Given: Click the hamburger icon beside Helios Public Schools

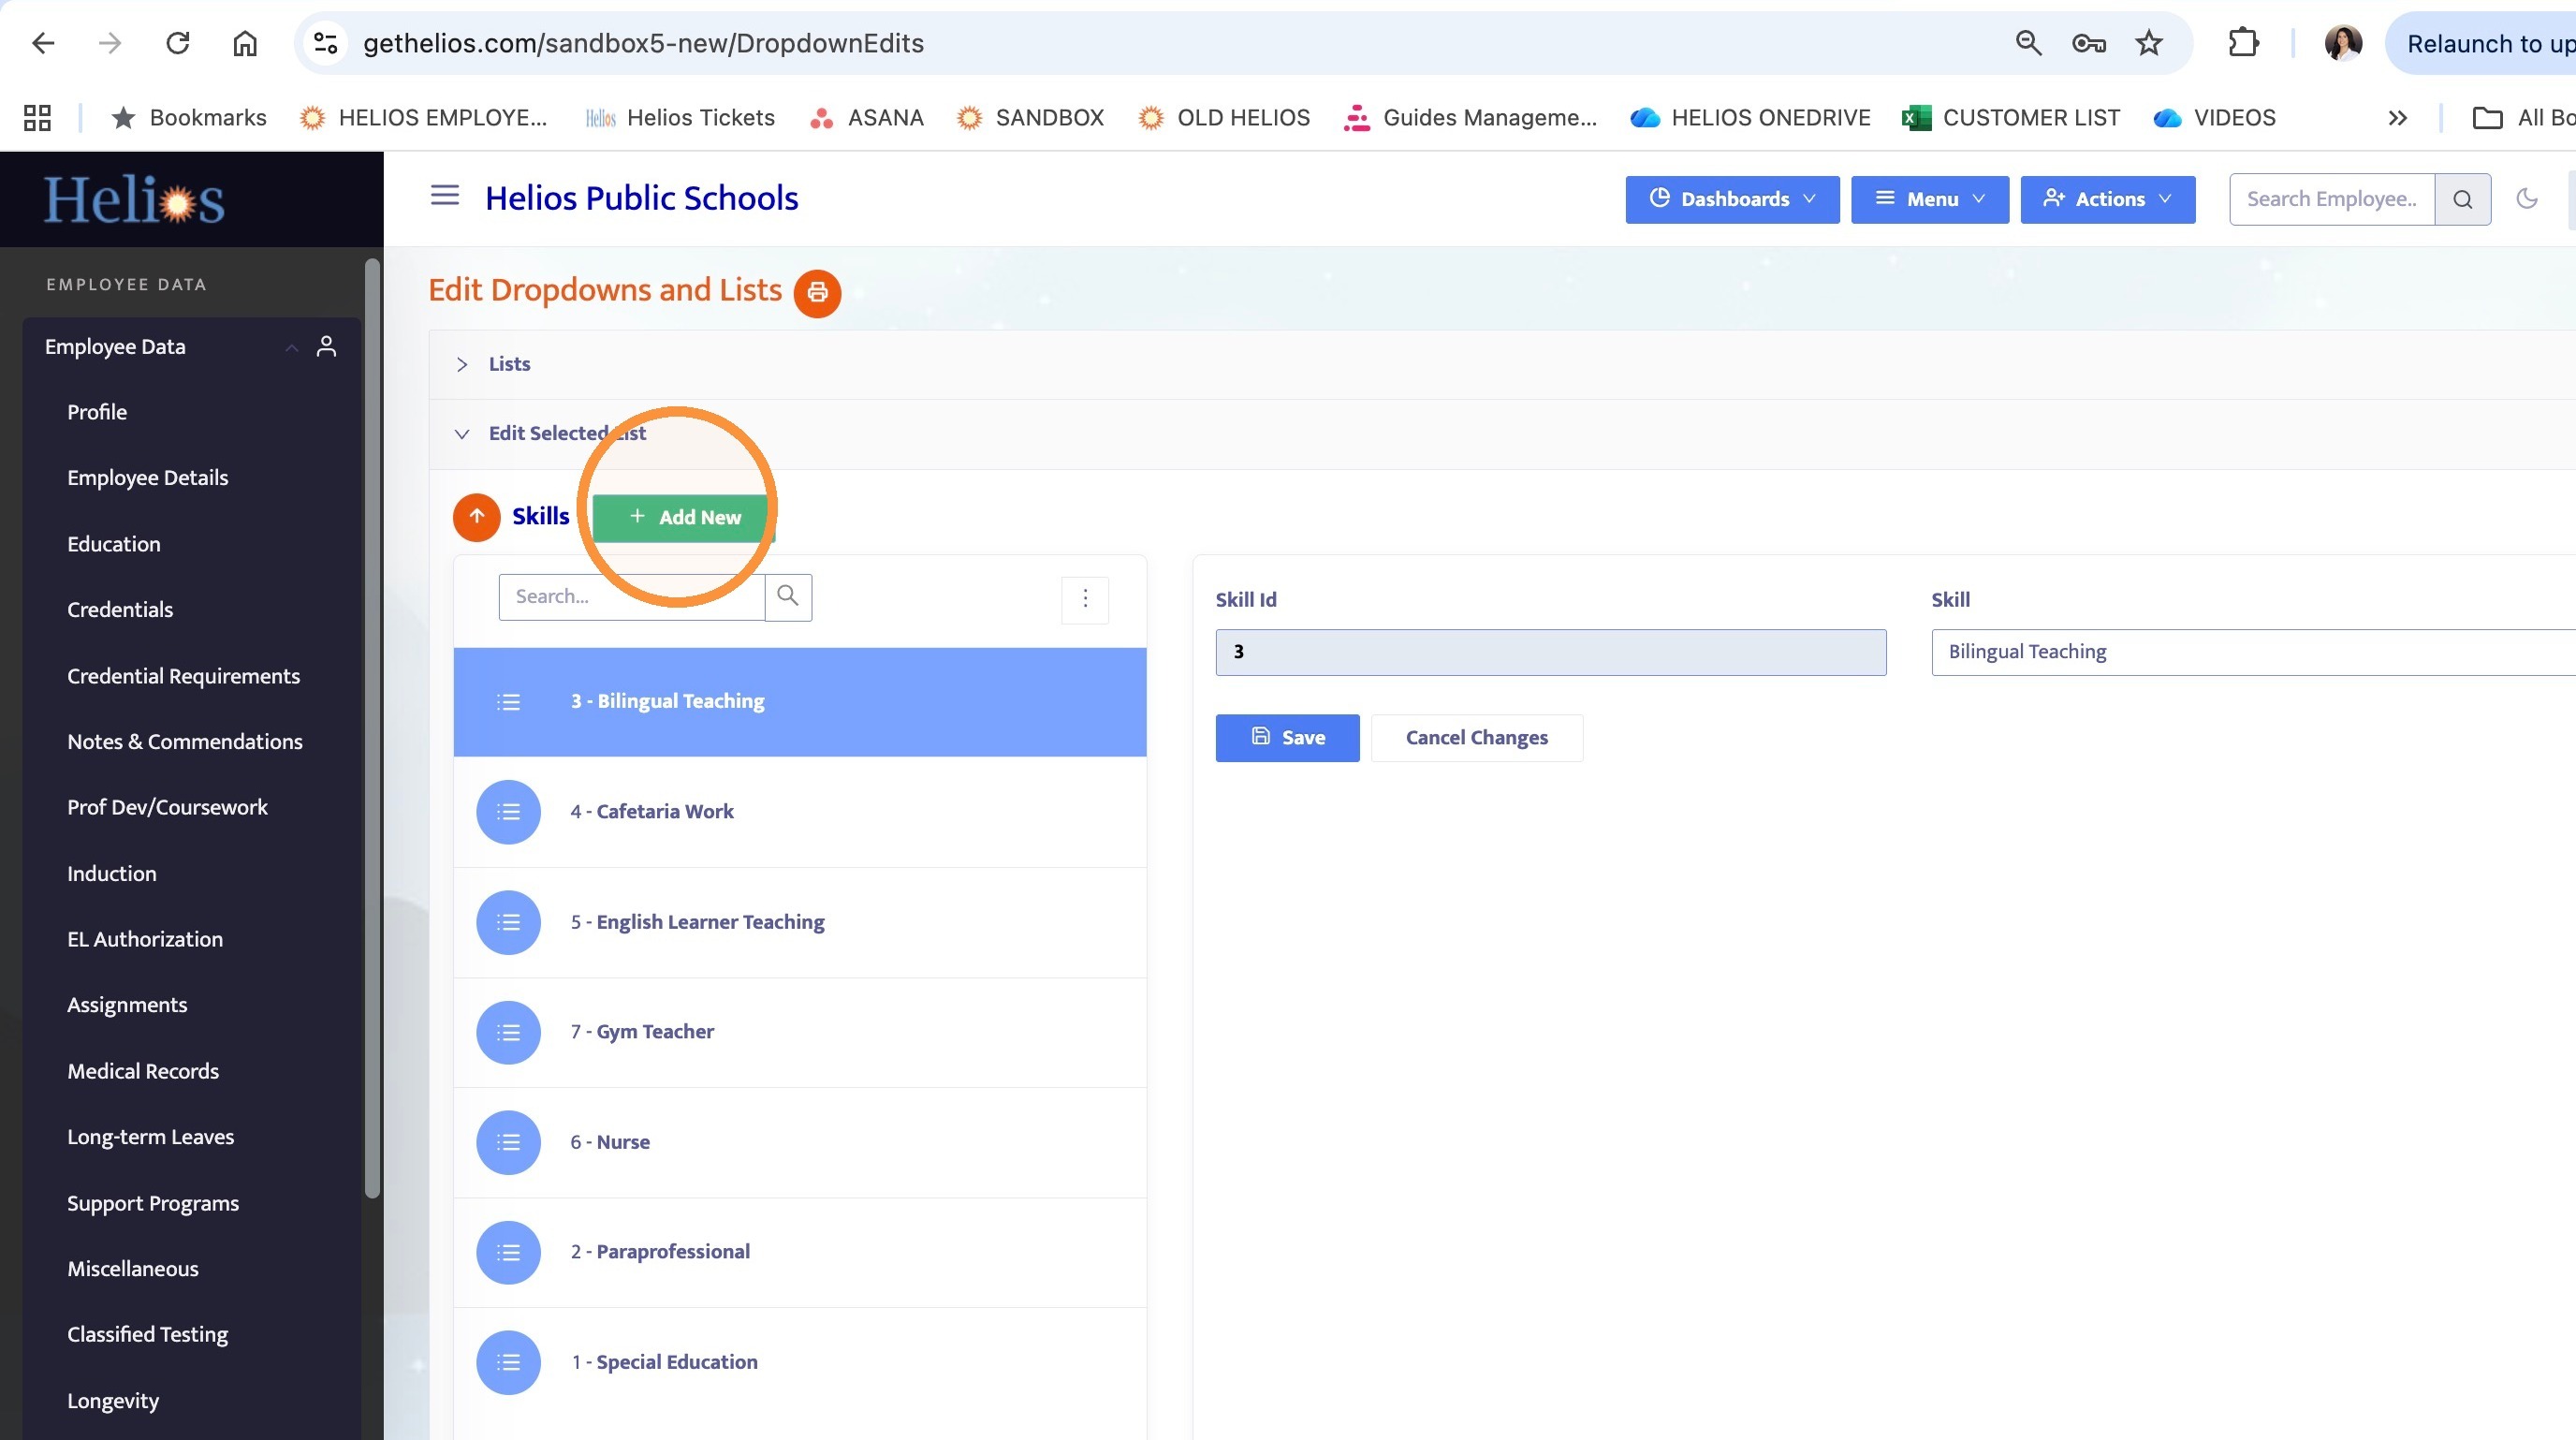Looking at the screenshot, I should (445, 196).
